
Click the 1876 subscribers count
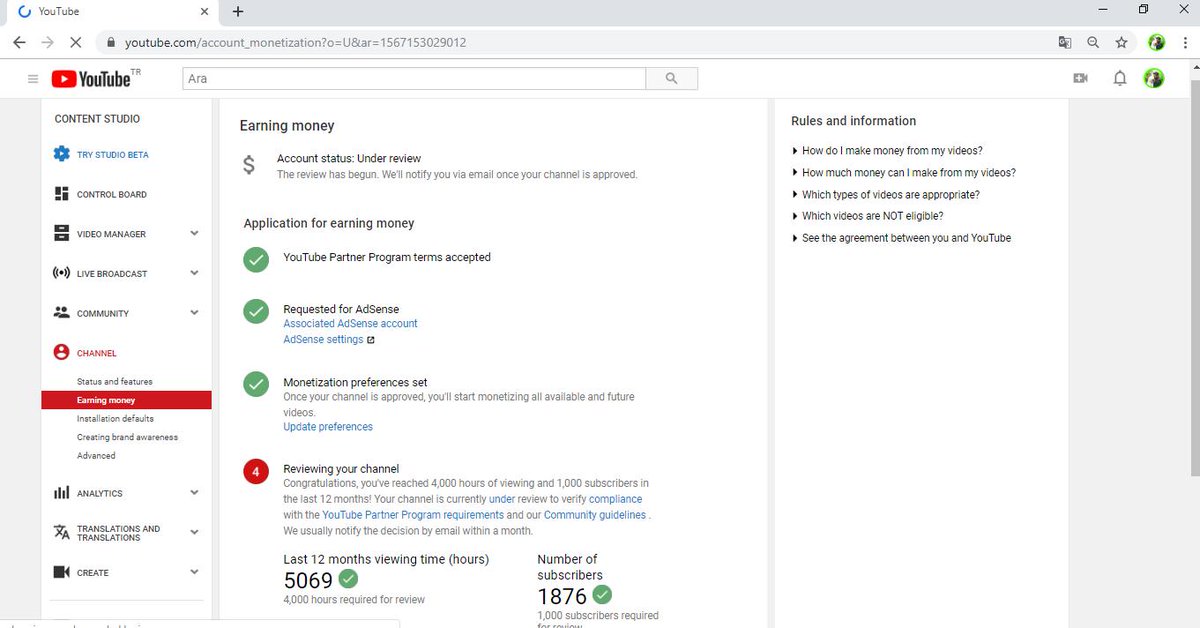pyautogui.click(x=562, y=597)
